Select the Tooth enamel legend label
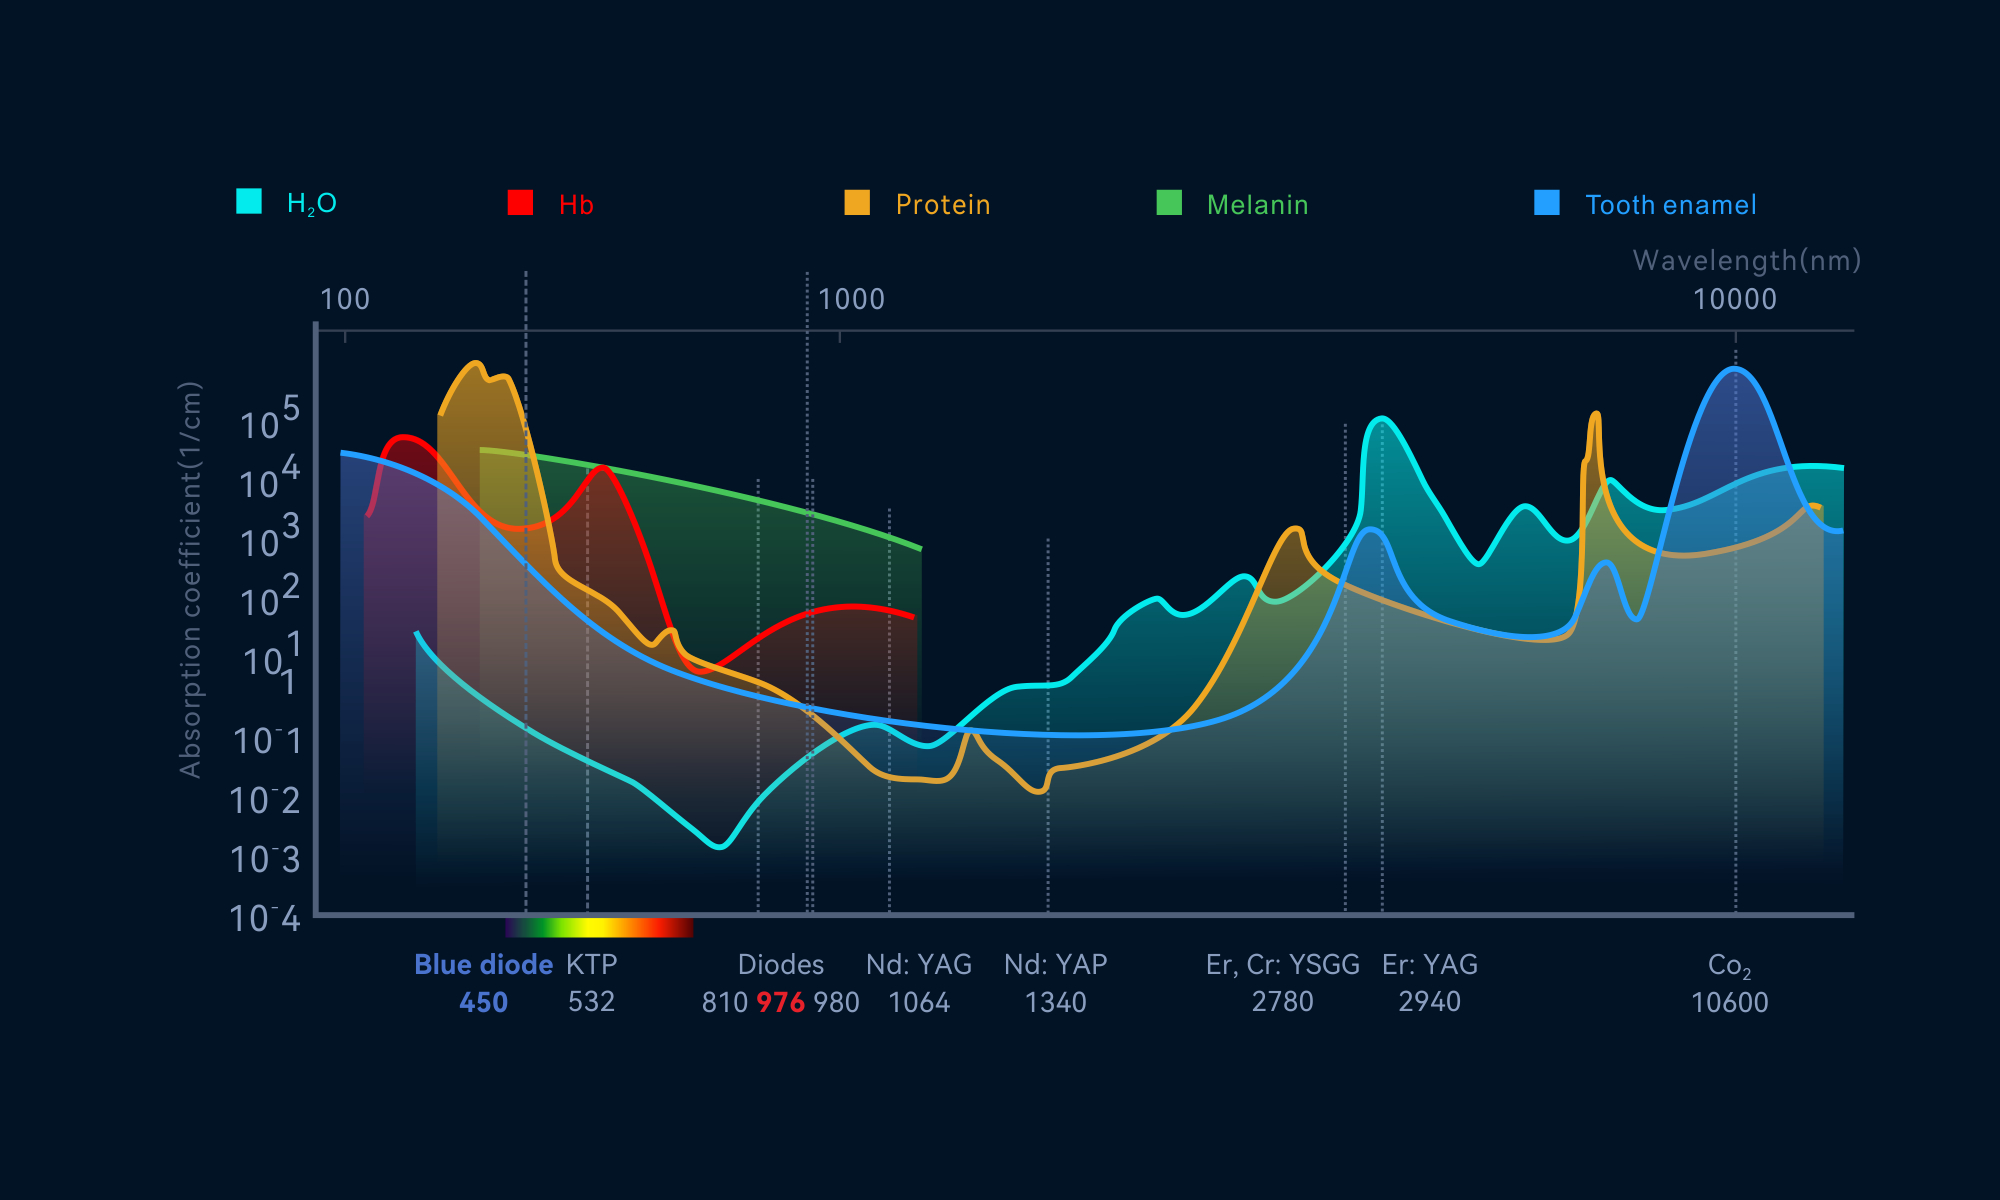The height and width of the screenshot is (1200, 2000). click(x=1670, y=205)
